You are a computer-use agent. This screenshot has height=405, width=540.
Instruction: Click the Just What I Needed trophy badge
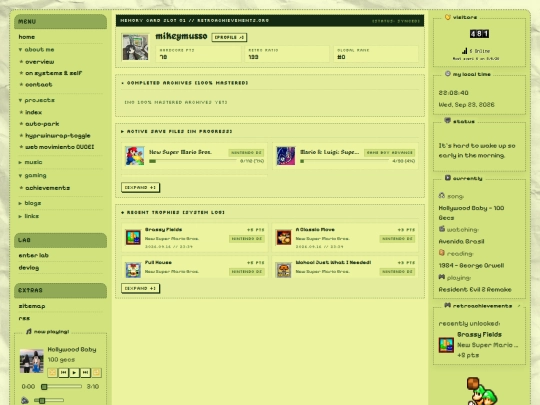[x=284, y=270]
